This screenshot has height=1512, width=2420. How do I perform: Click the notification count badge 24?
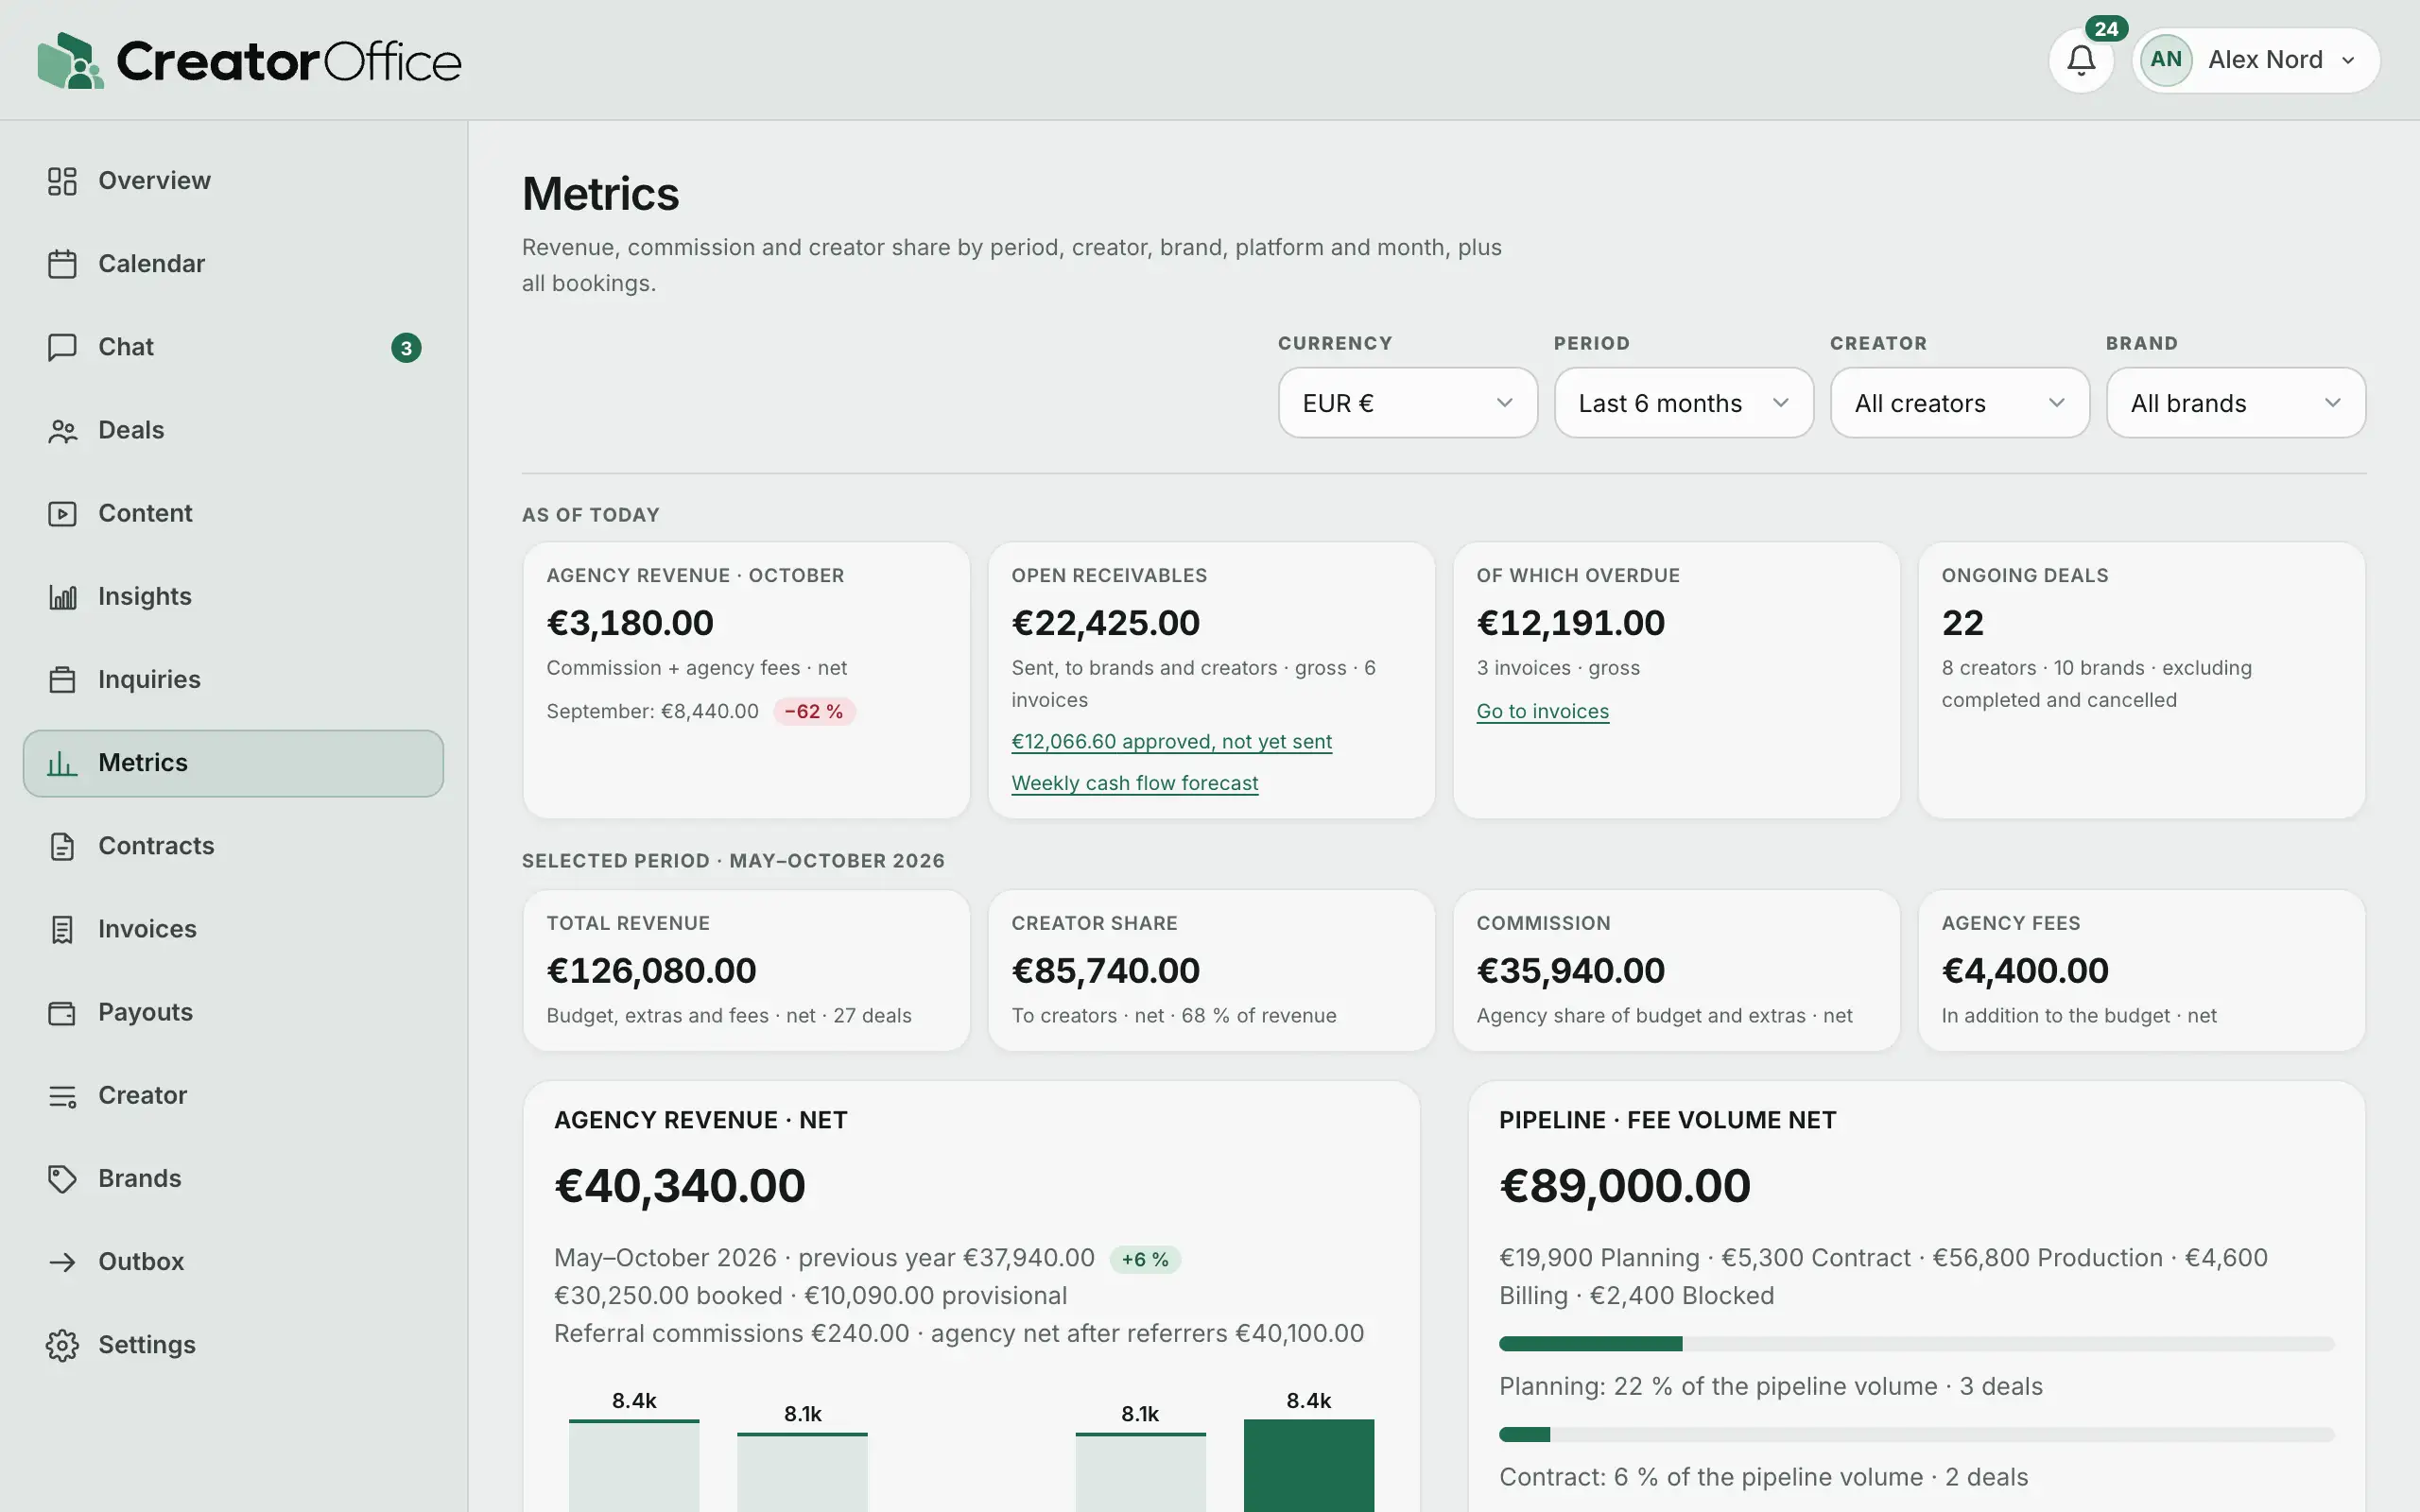[2106, 29]
